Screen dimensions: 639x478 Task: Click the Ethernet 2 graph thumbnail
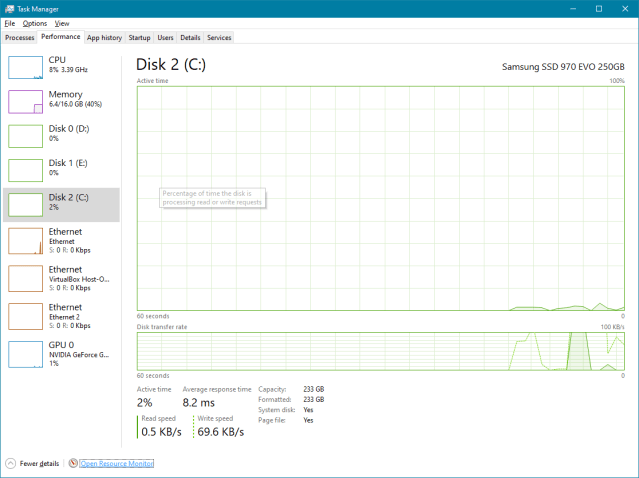pyautogui.click(x=26, y=316)
